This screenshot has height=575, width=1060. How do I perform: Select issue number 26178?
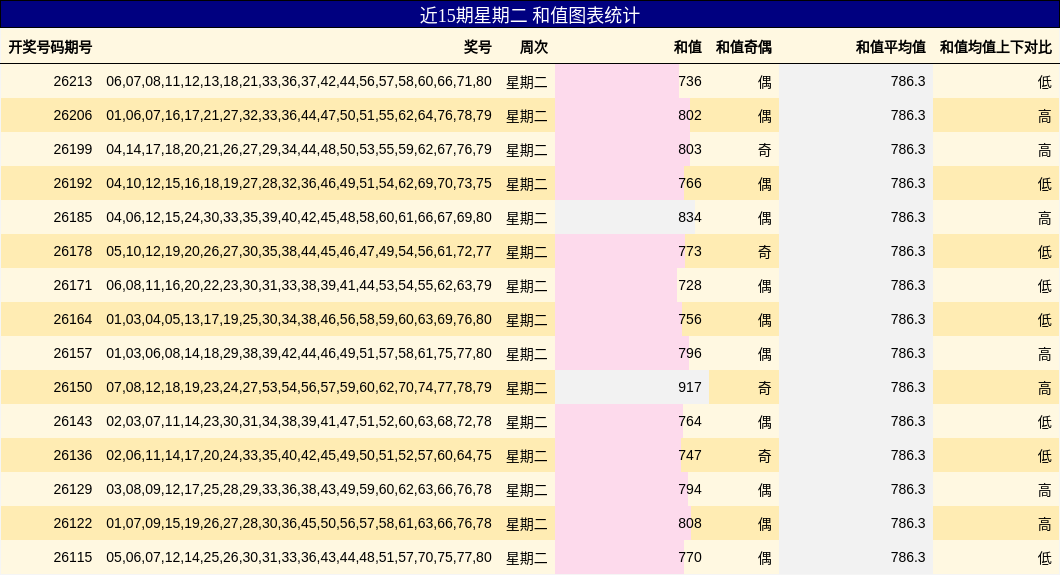click(73, 251)
